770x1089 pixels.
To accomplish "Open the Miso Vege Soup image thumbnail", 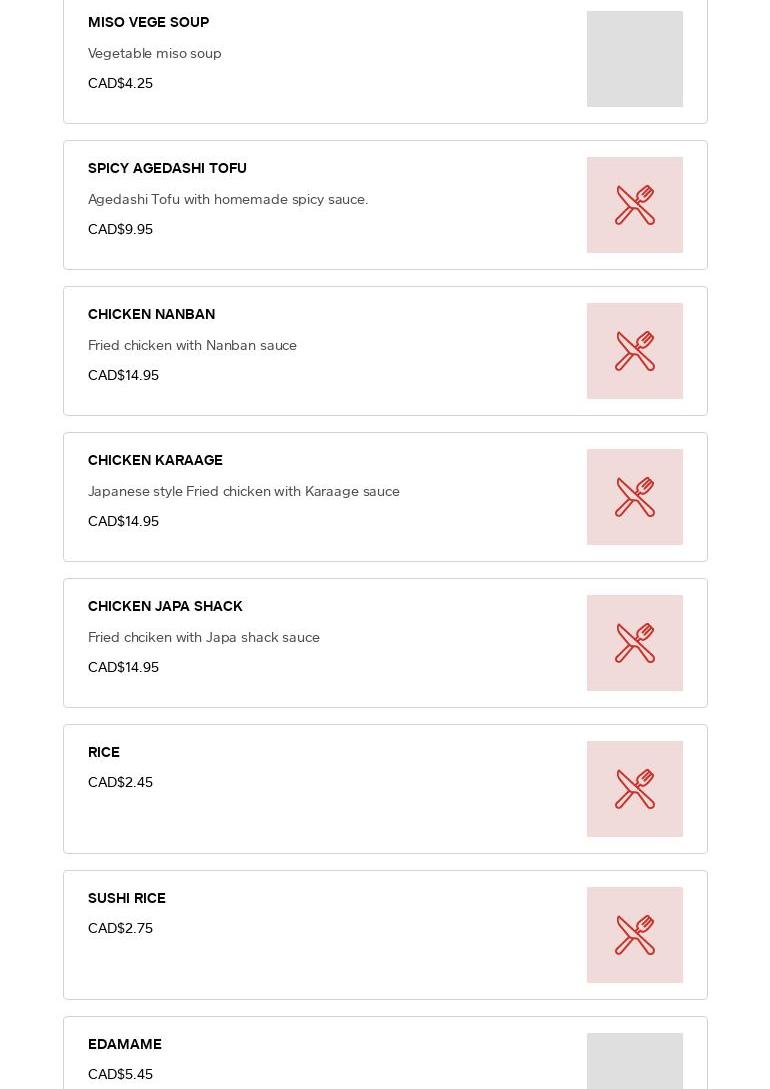I will coord(635,59).
